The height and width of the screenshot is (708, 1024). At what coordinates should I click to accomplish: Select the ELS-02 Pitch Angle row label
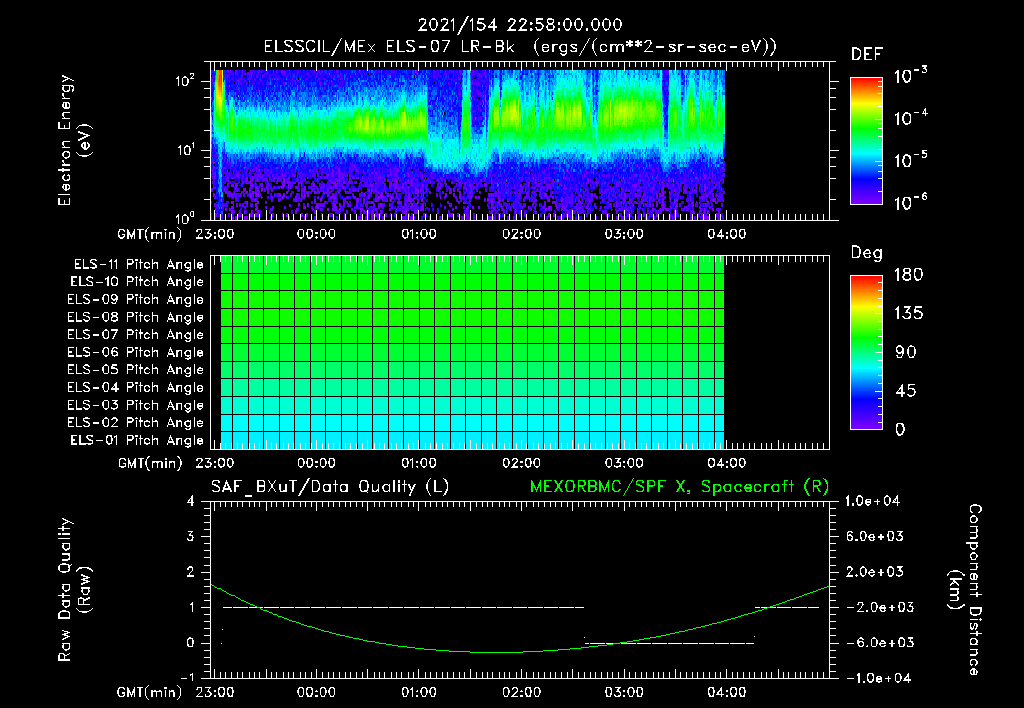tap(136, 423)
